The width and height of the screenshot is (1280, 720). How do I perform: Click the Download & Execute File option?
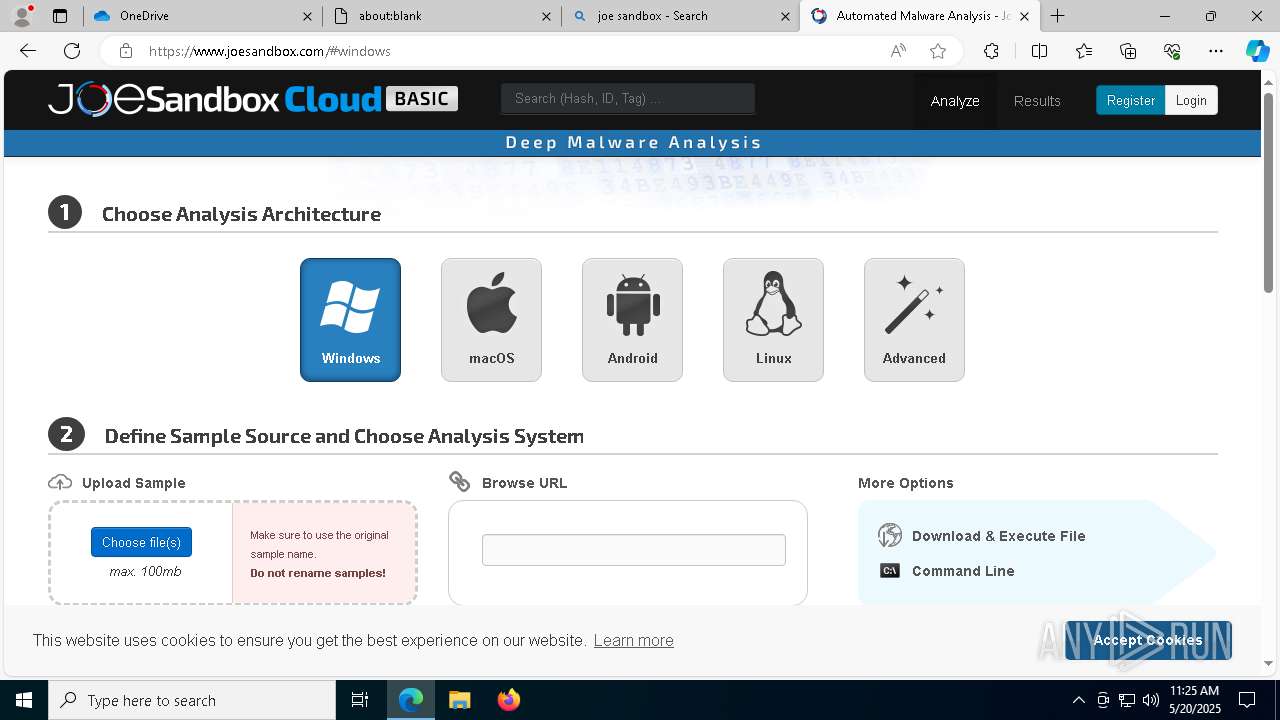pyautogui.click(x=998, y=536)
